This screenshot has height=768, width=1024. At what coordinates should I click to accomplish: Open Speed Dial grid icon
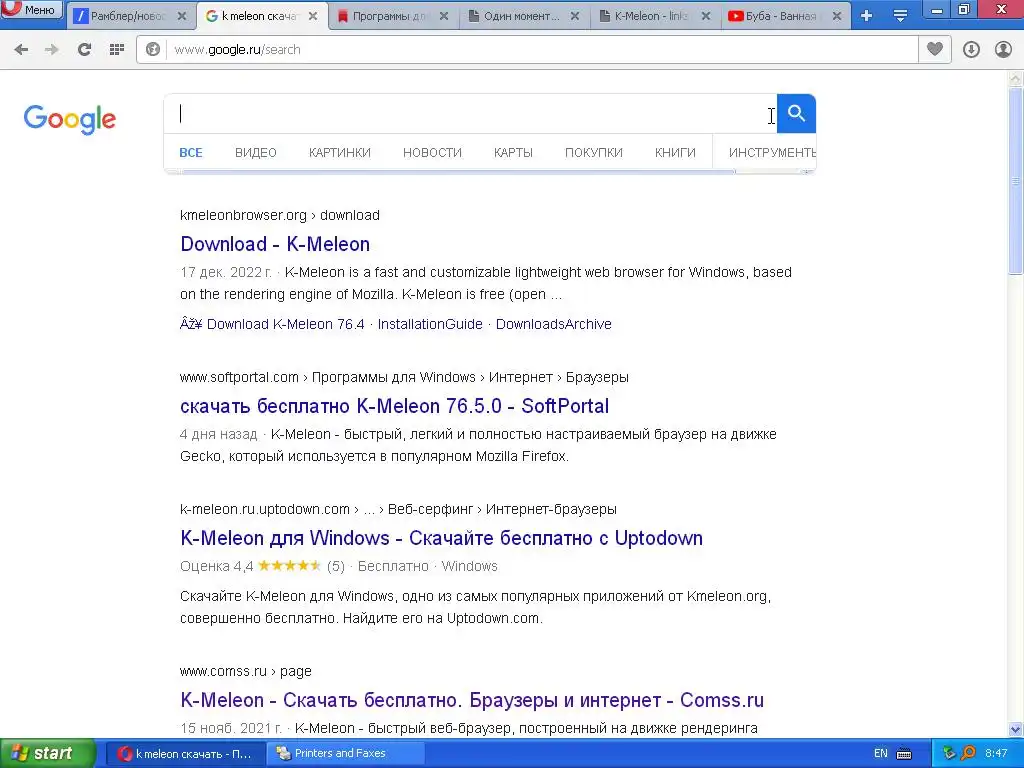117,50
